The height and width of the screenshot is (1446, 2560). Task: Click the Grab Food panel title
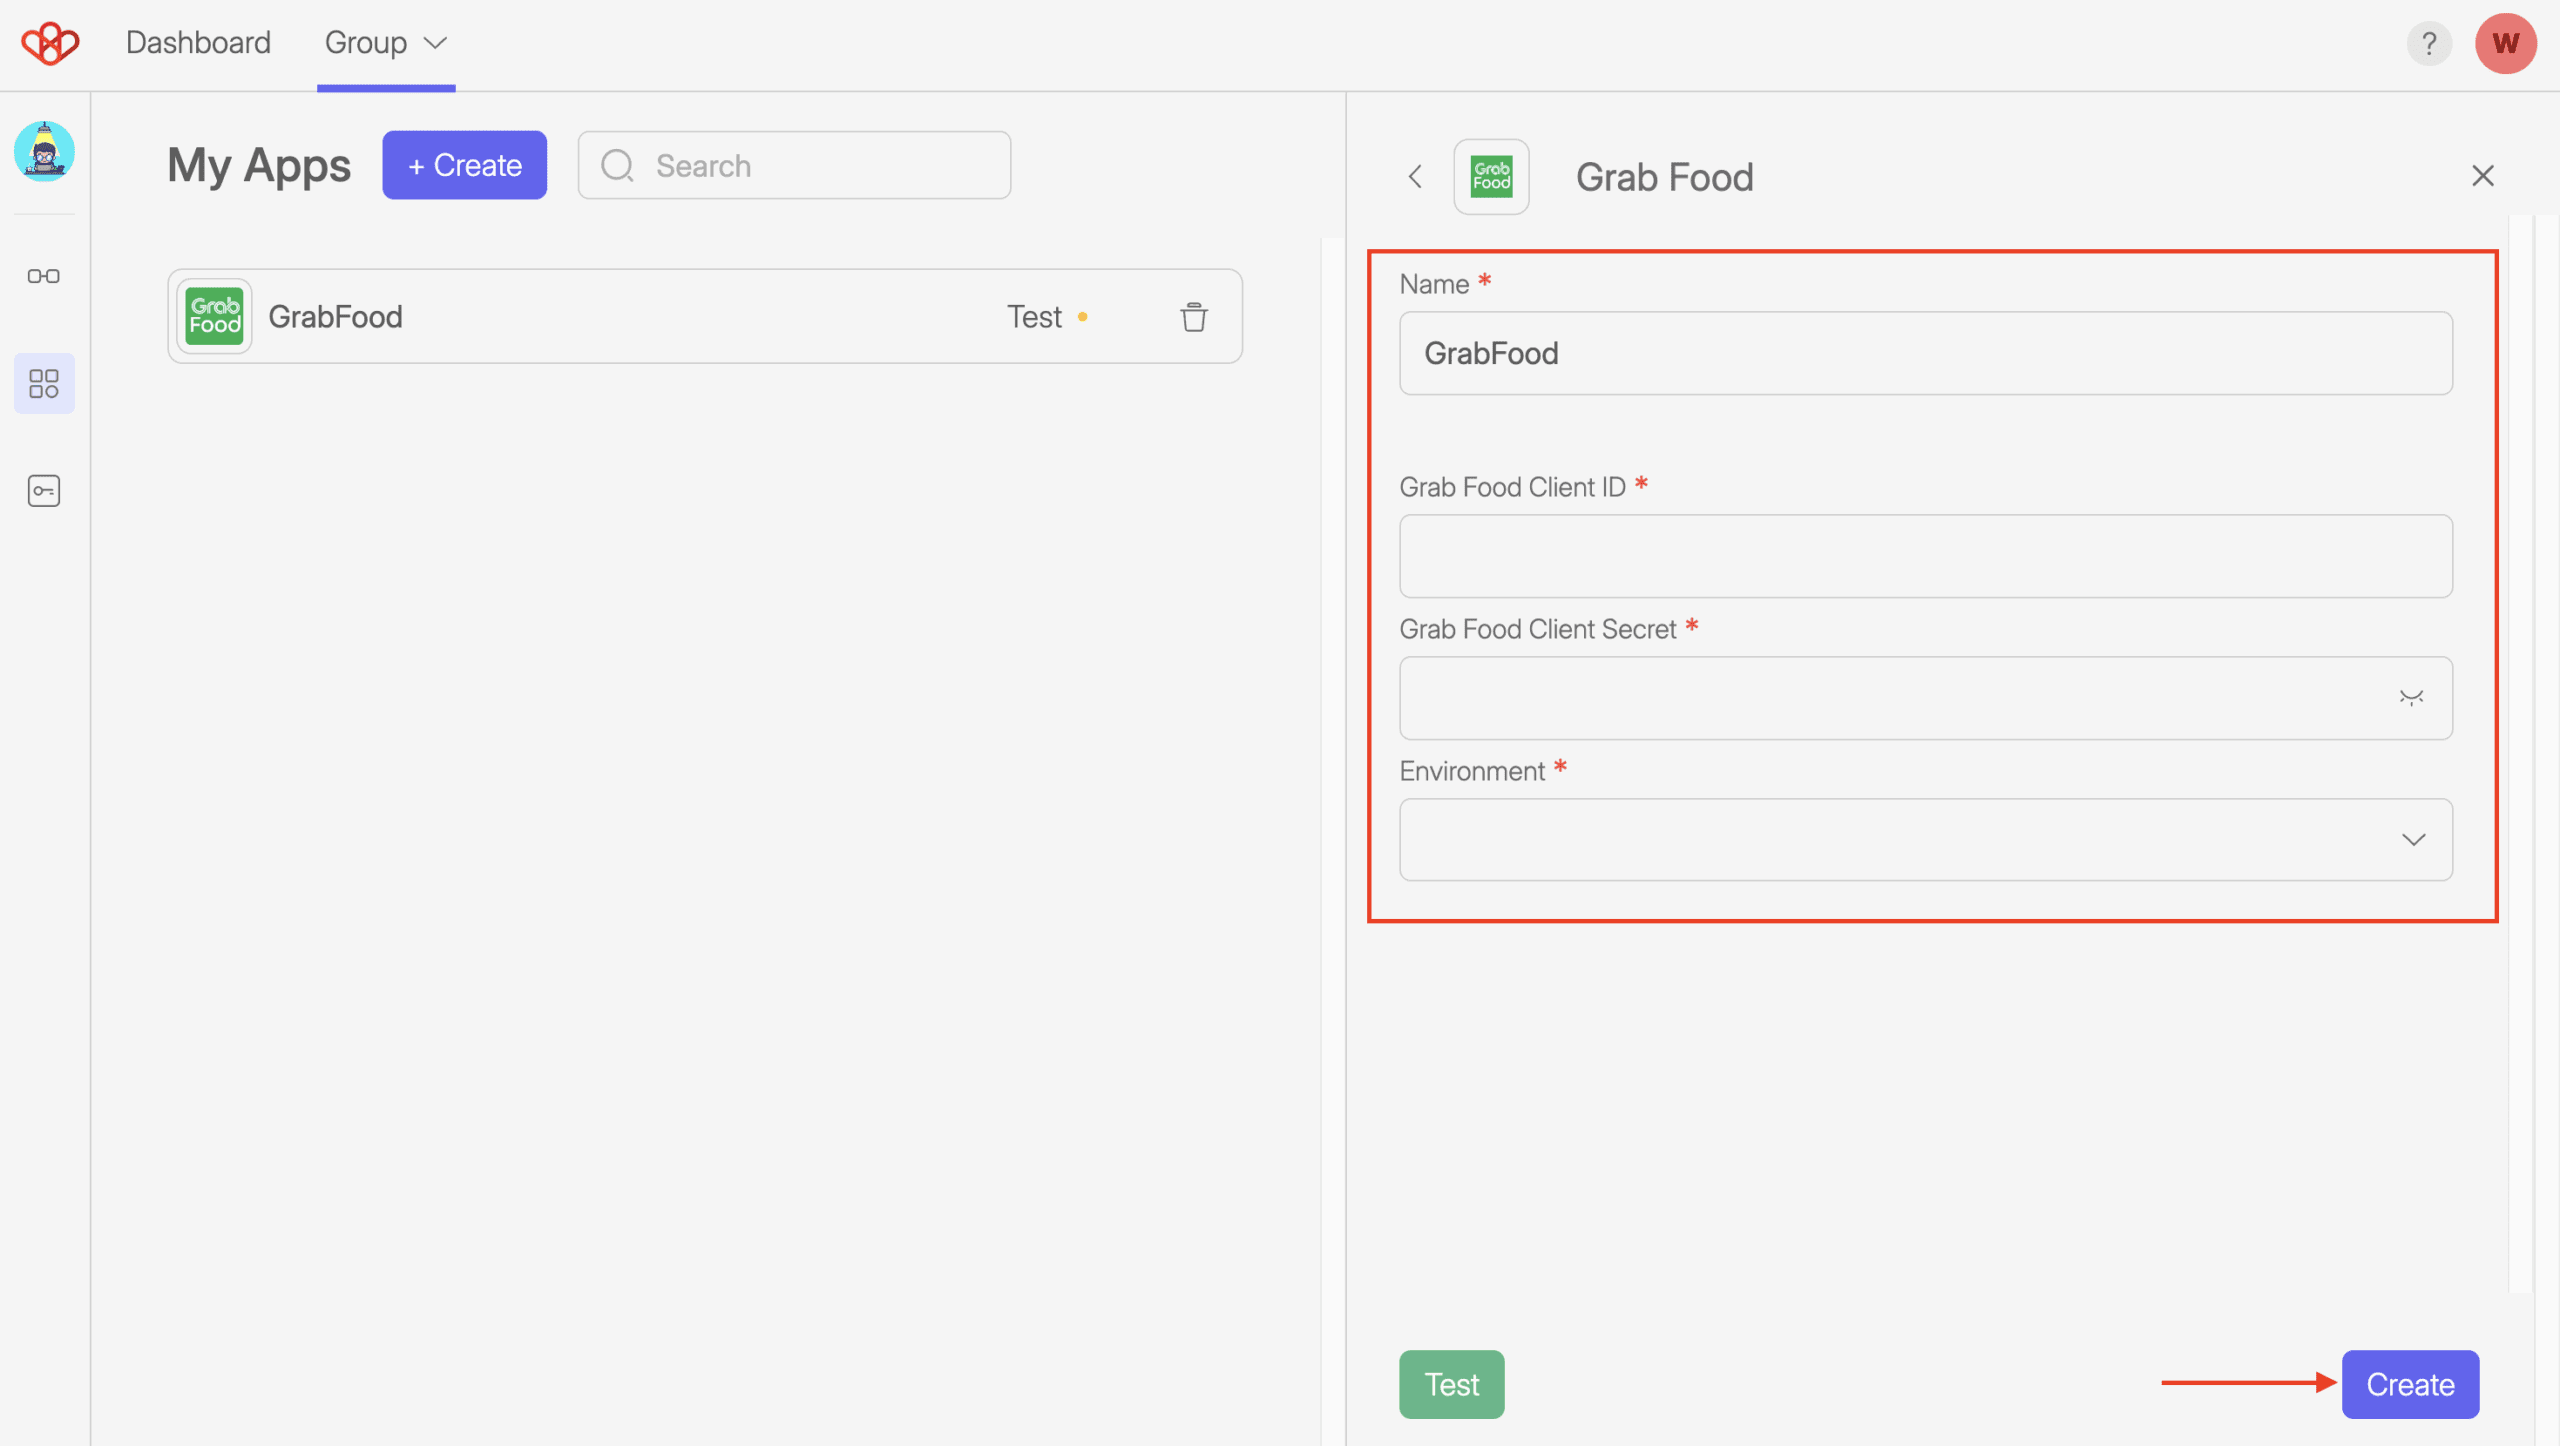tap(1665, 177)
